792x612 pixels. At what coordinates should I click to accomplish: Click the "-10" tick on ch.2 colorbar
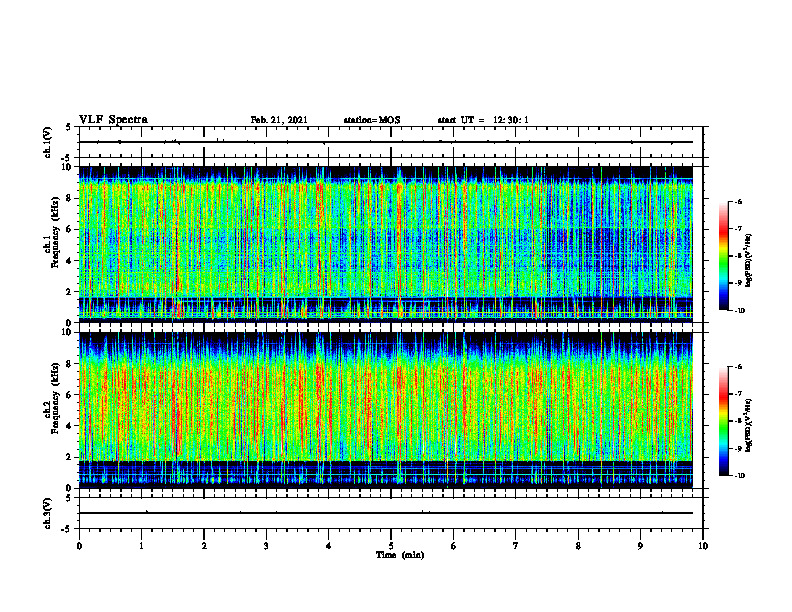740,476
